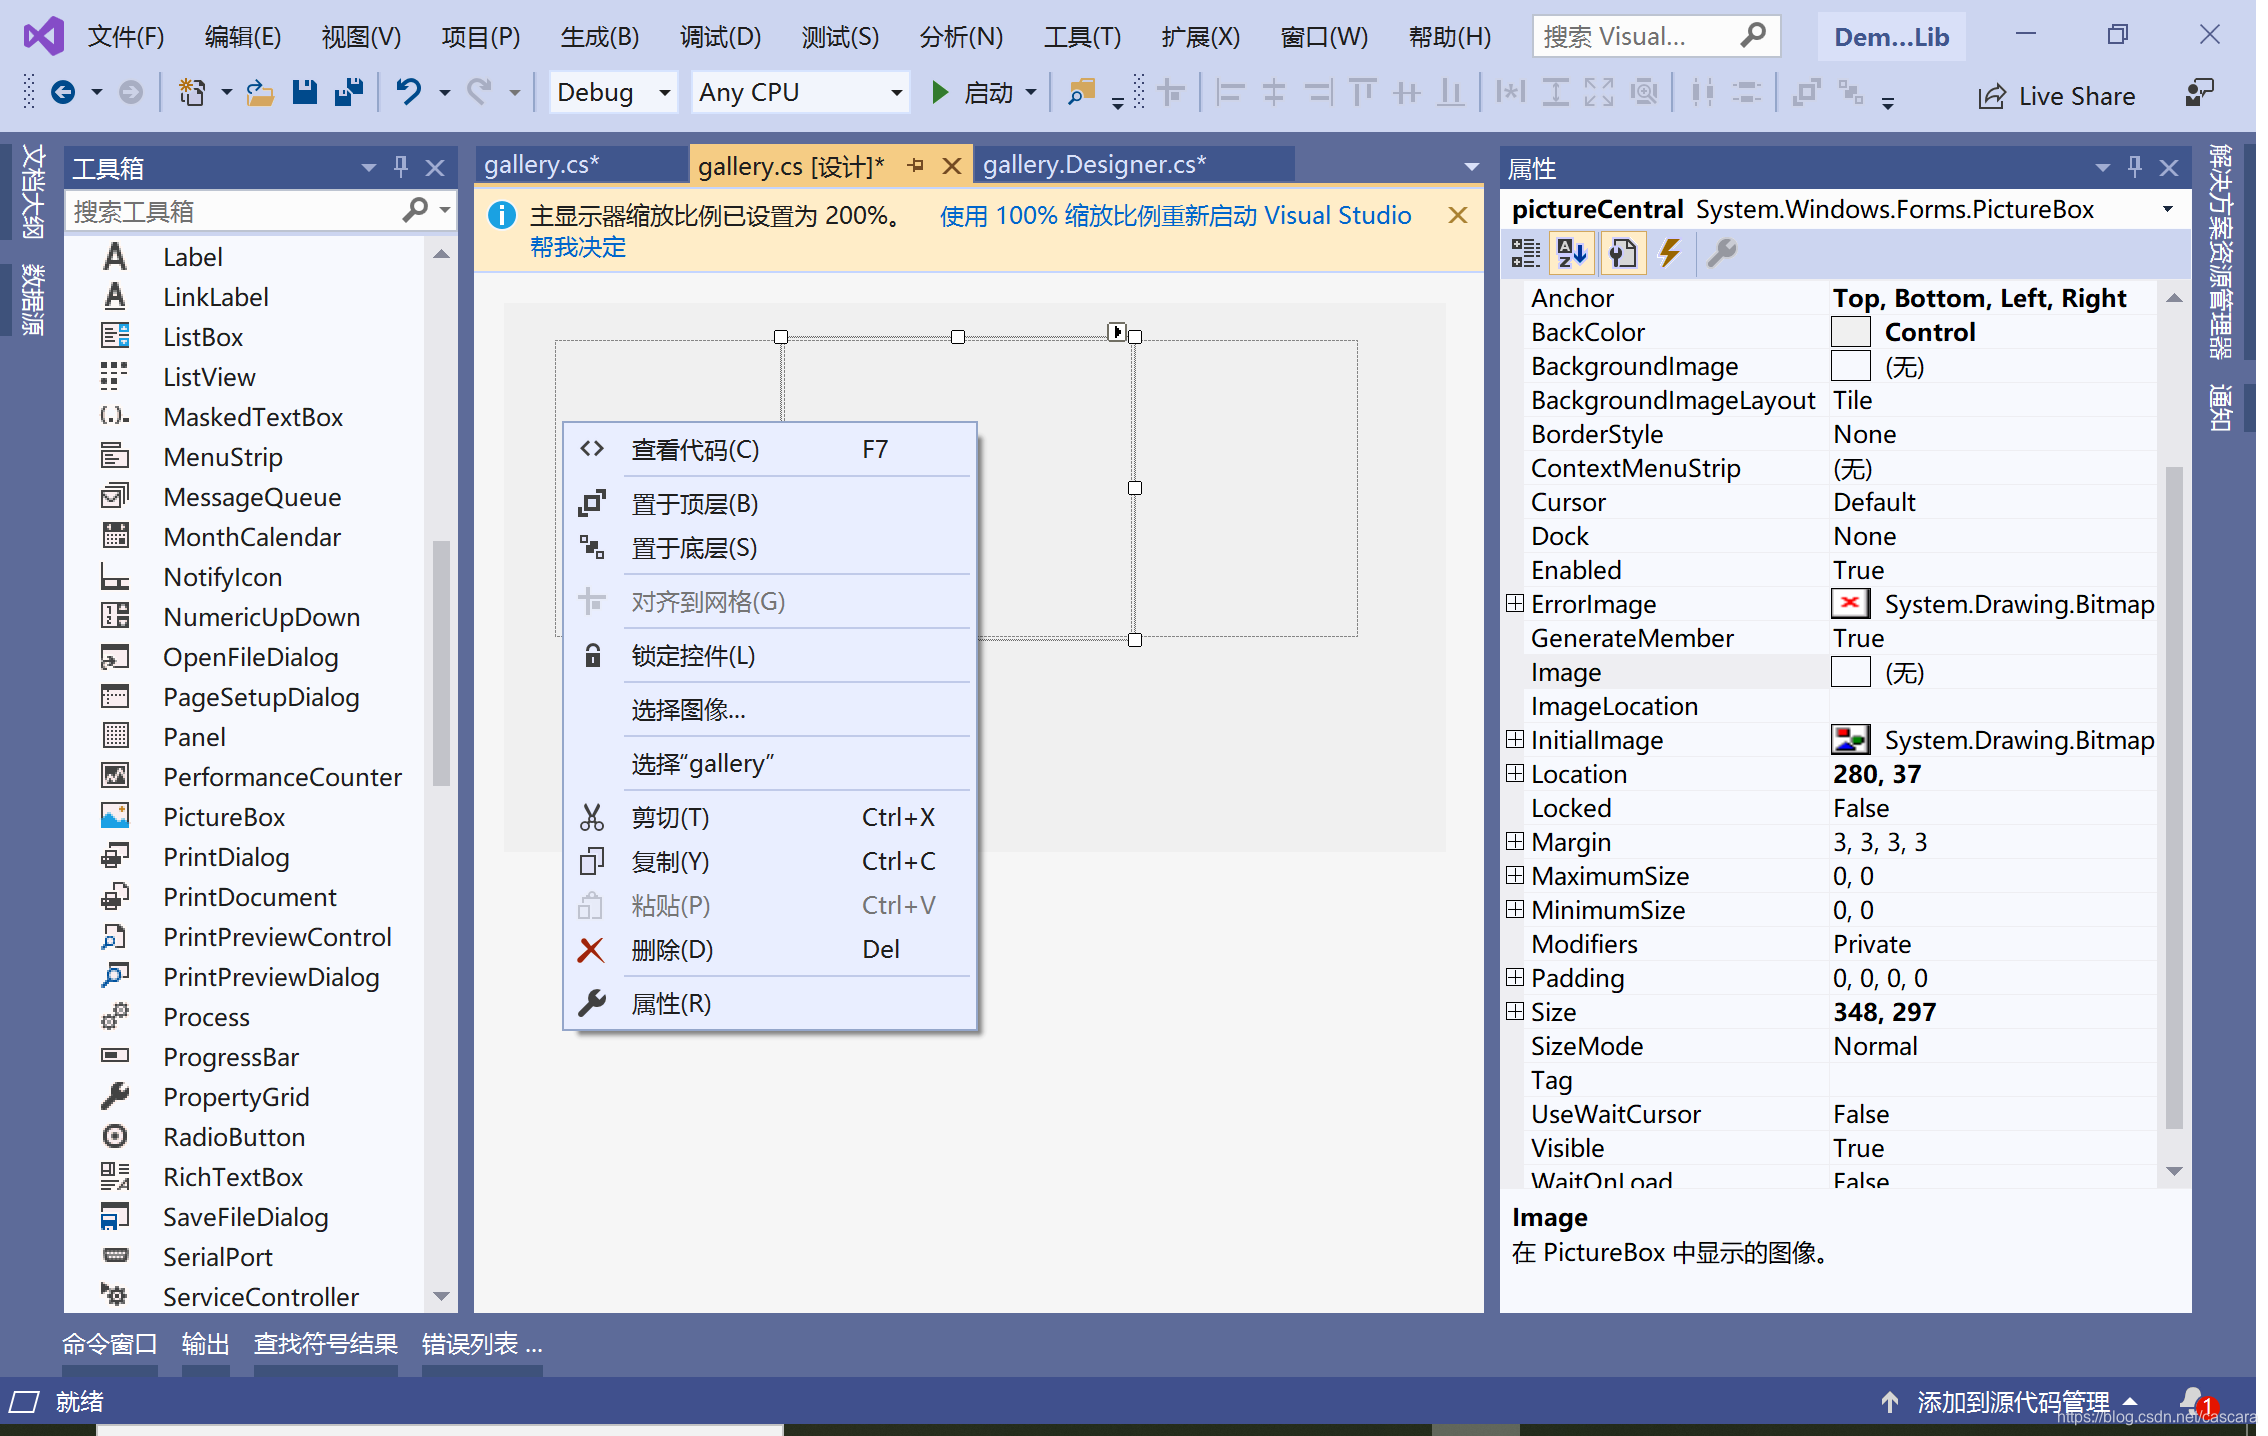Image resolution: width=2268 pixels, height=1436 pixels.
Task: Click BackColor Control swatch
Action: pyautogui.click(x=1846, y=332)
